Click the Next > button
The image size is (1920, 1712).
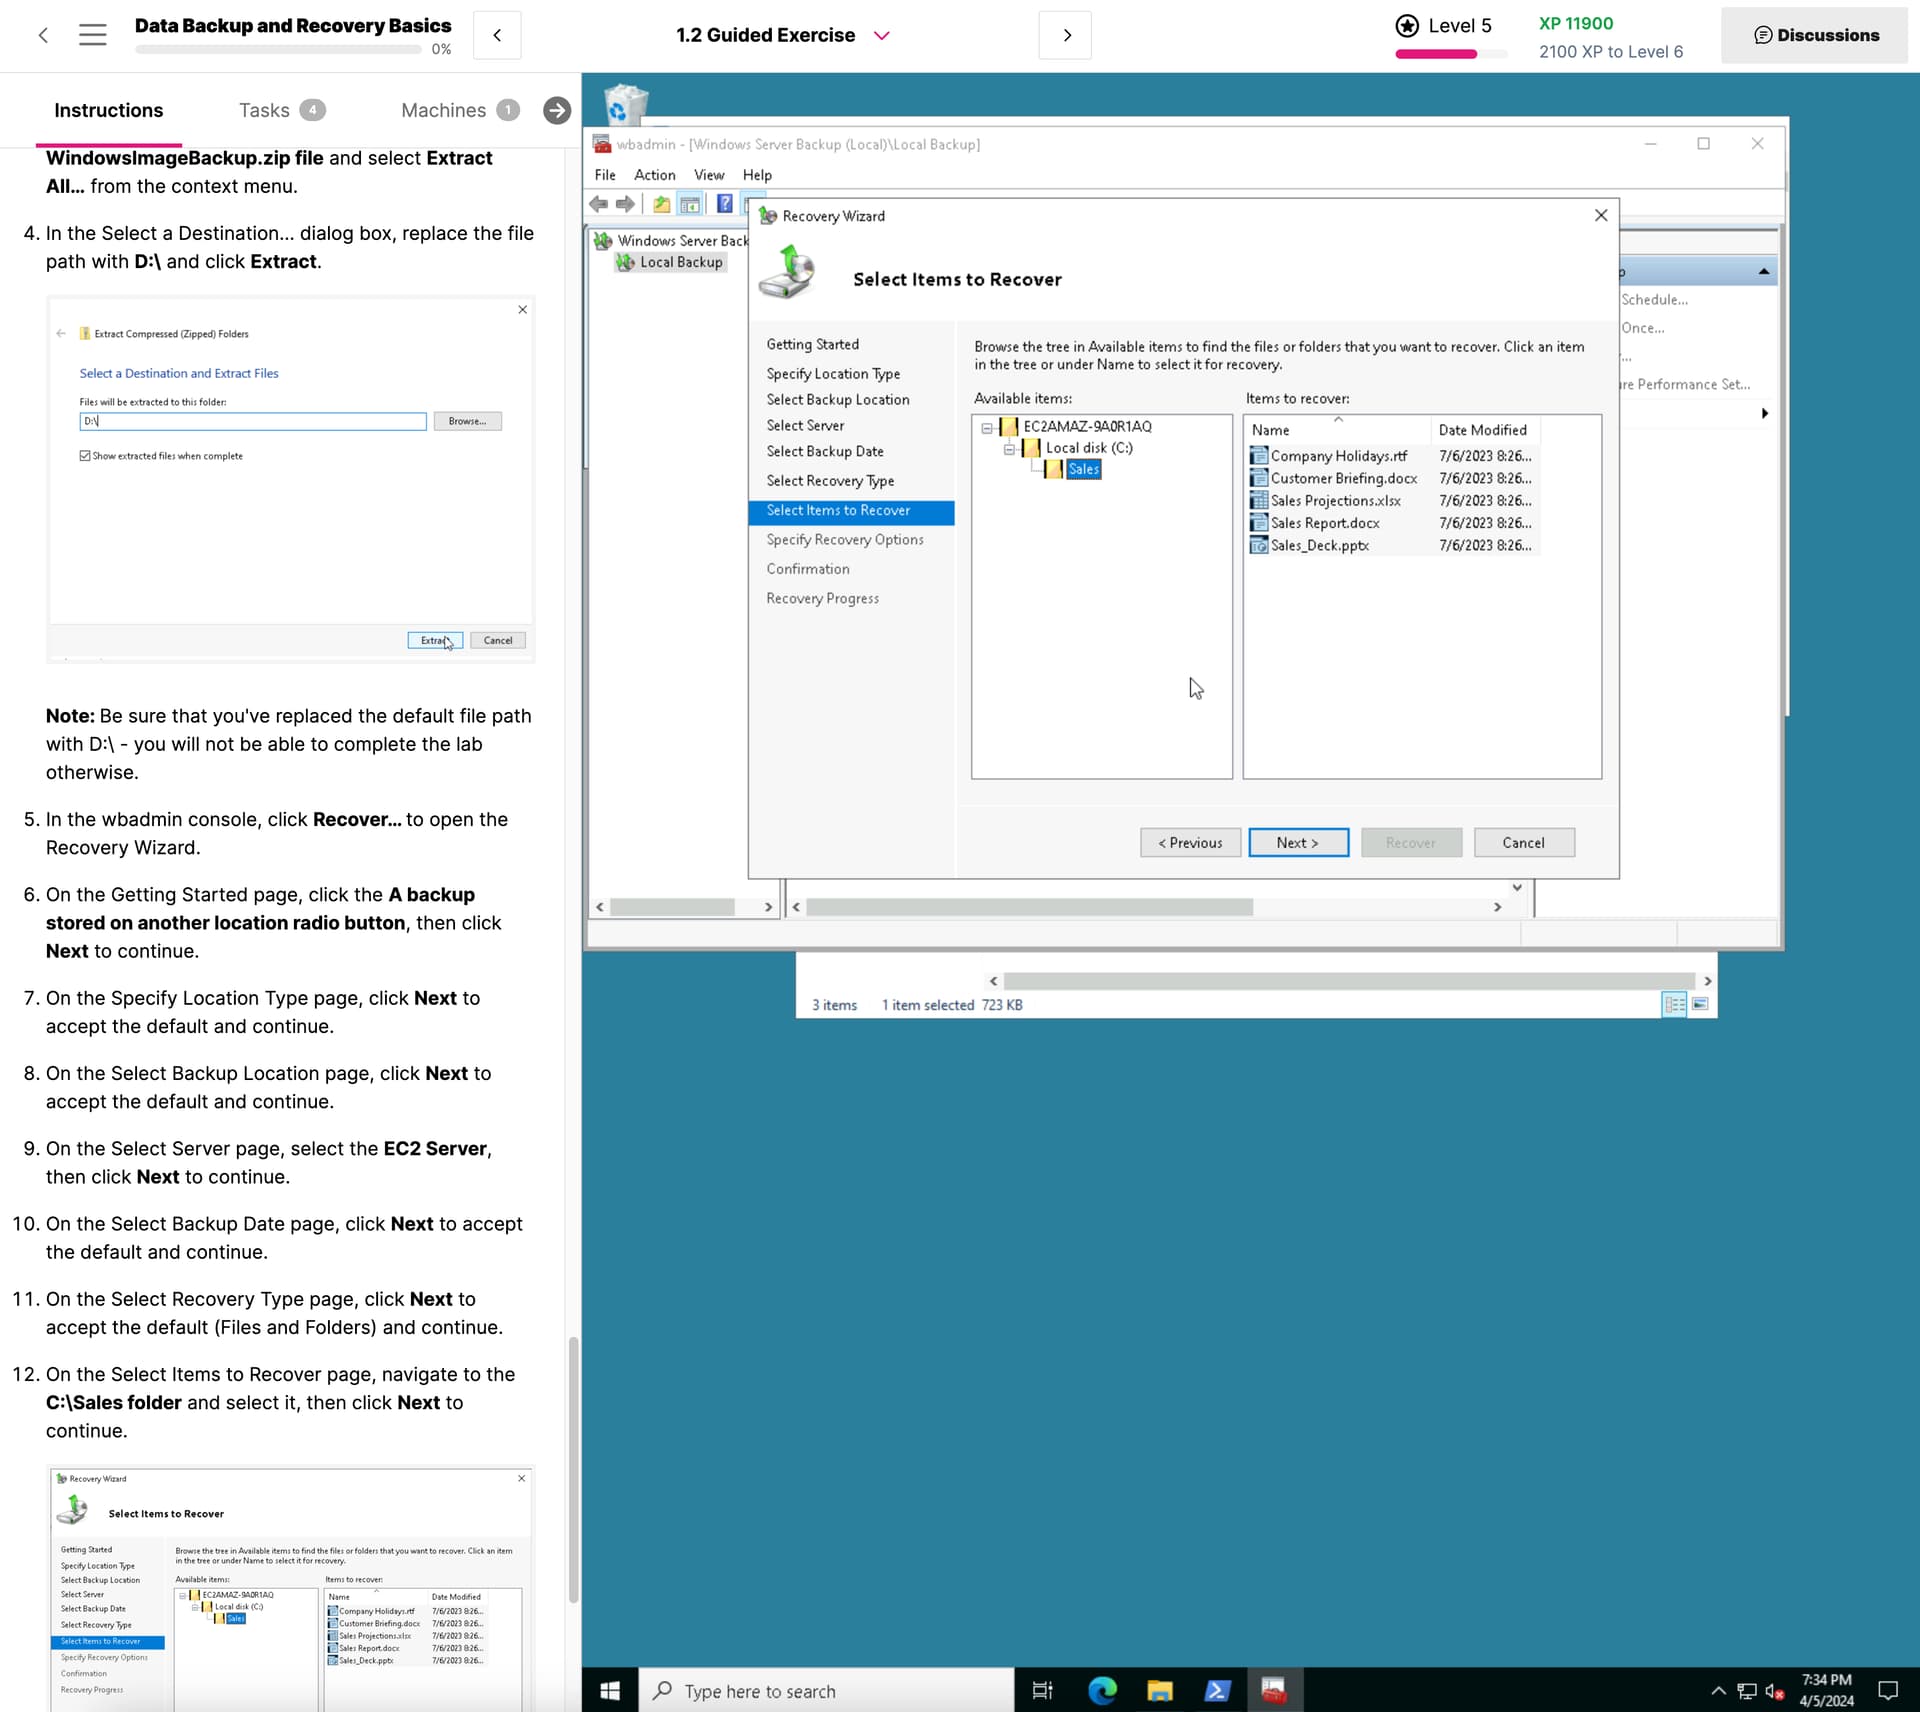pos(1298,843)
